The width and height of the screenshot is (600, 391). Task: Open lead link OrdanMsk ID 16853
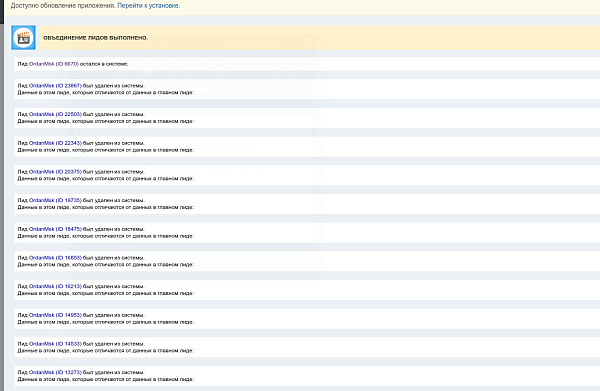pyautogui.click(x=55, y=258)
